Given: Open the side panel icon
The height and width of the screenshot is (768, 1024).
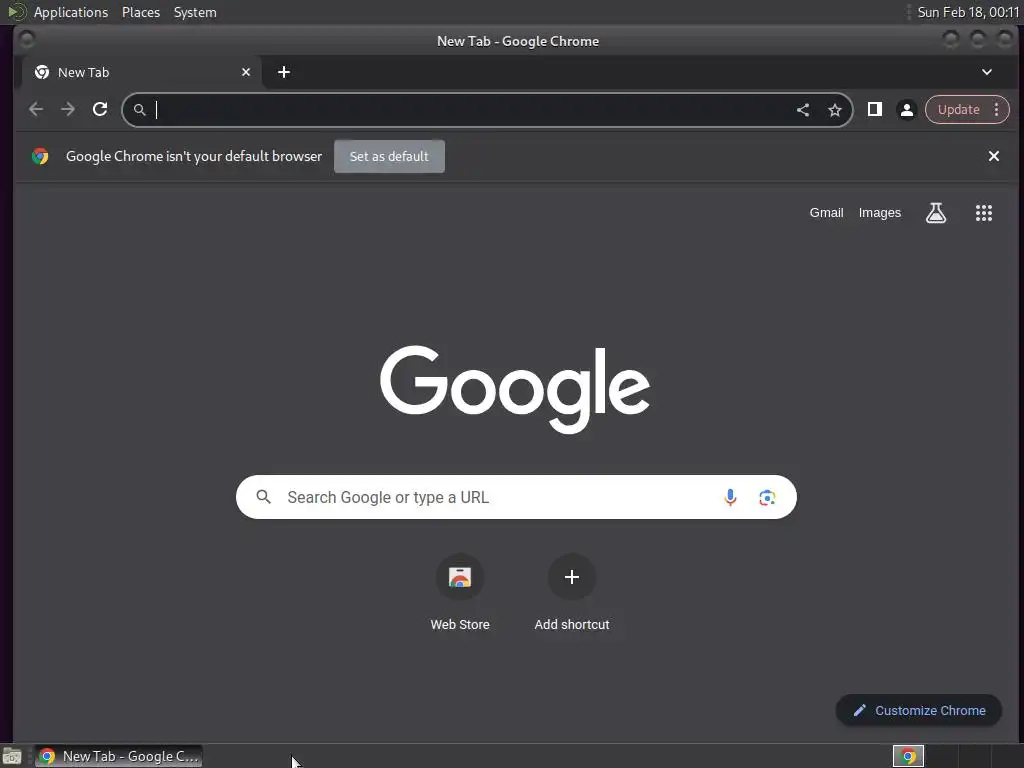Looking at the screenshot, I should coord(875,110).
